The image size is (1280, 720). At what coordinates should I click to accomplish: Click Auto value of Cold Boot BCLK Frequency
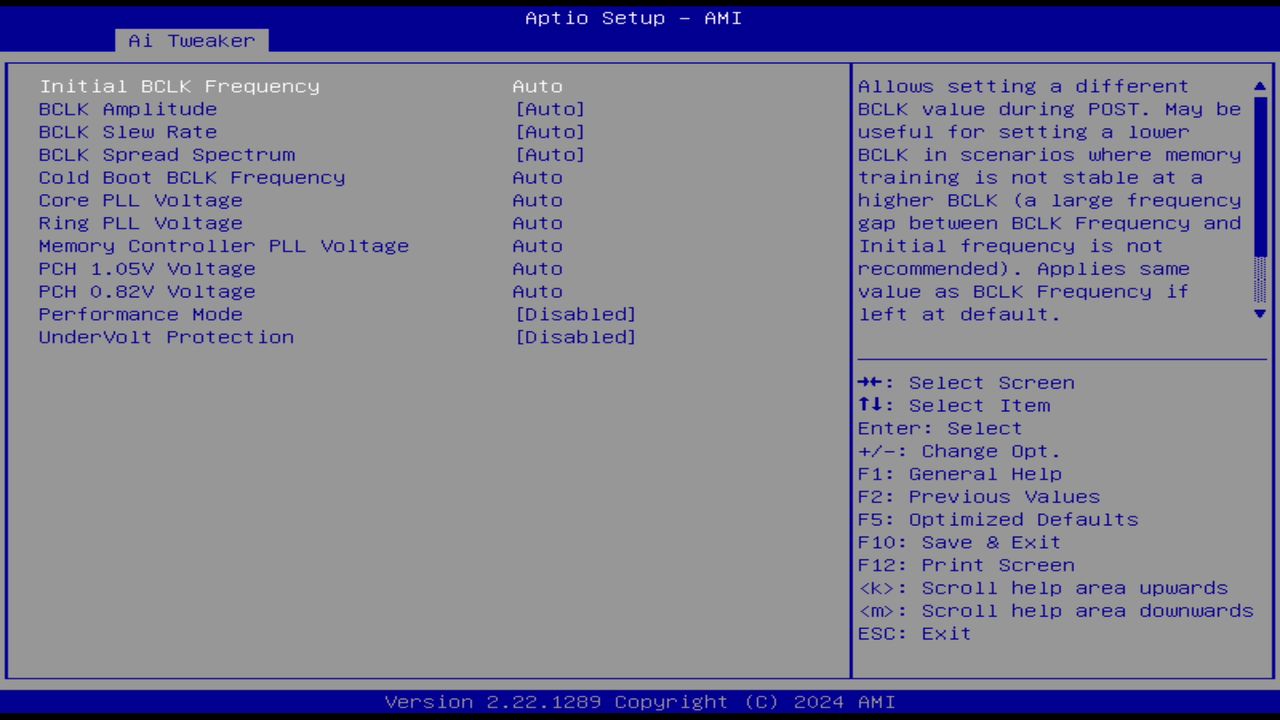pyautogui.click(x=537, y=178)
